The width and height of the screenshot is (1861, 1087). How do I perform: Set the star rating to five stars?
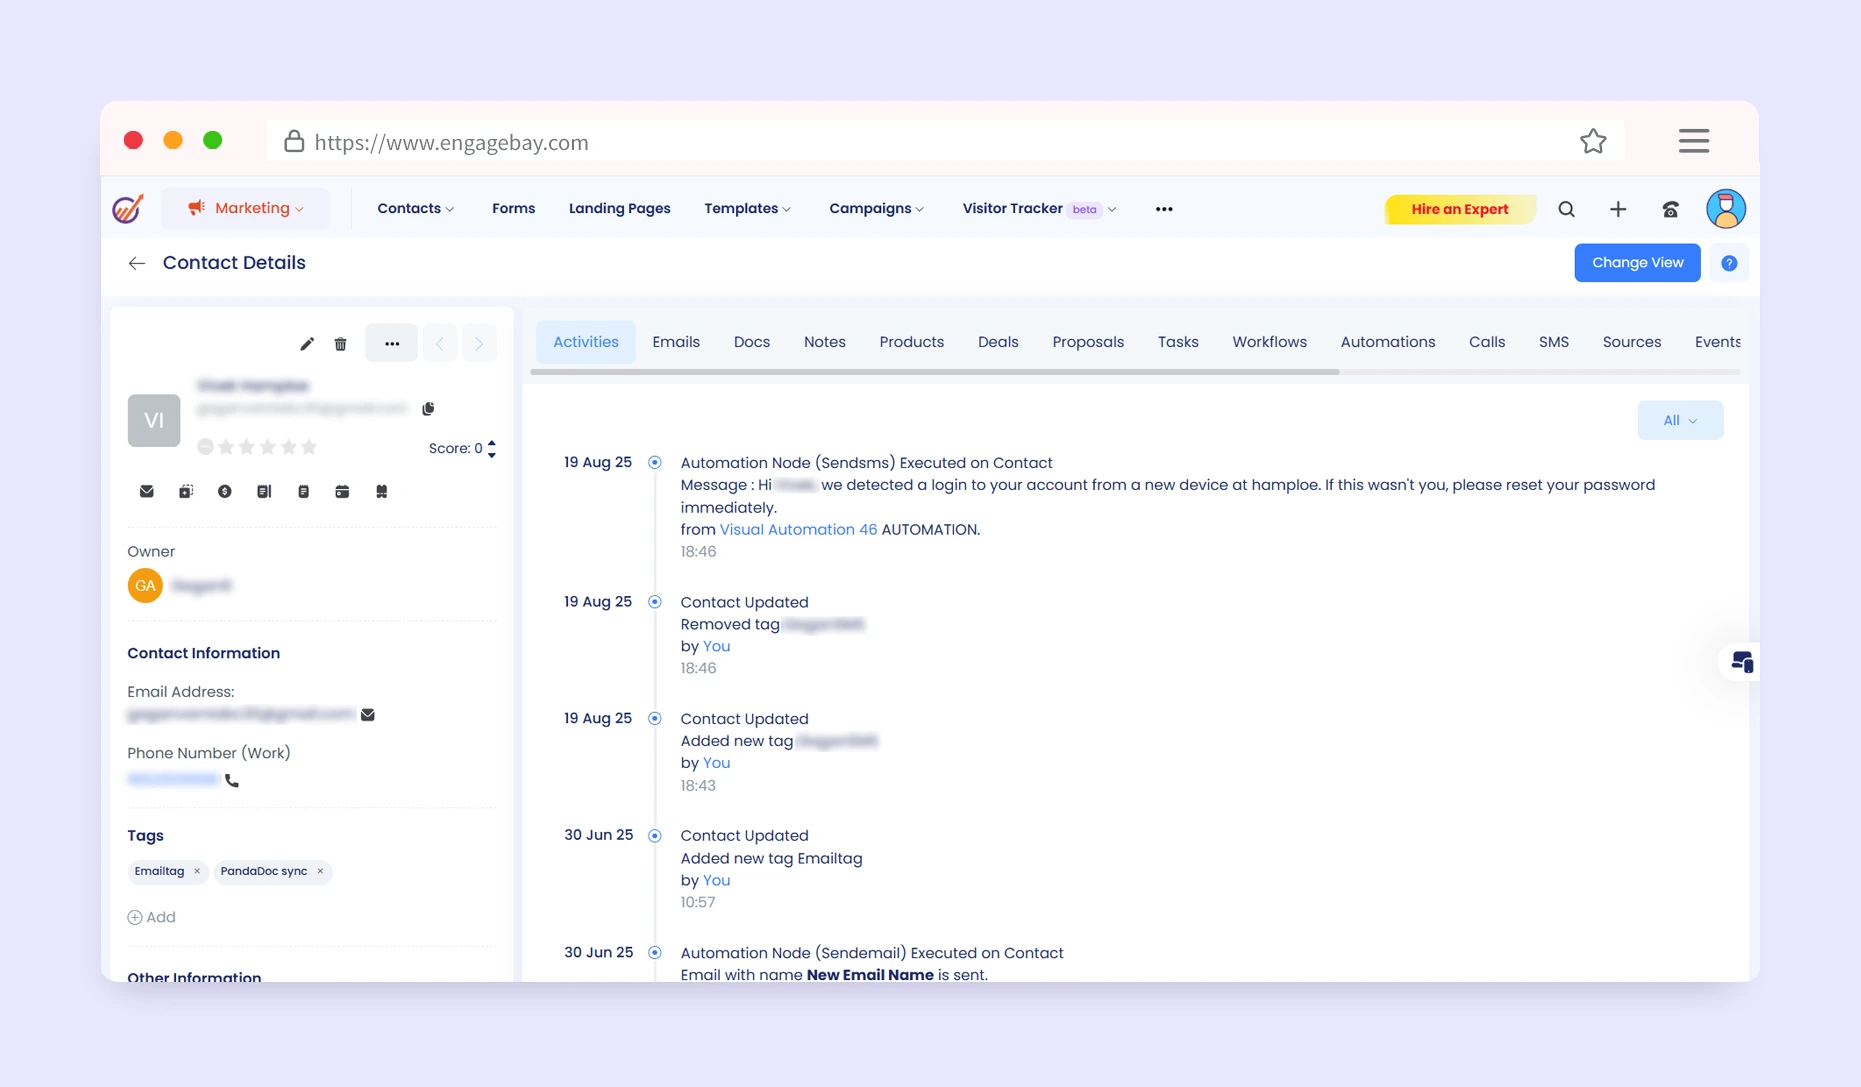click(x=309, y=447)
